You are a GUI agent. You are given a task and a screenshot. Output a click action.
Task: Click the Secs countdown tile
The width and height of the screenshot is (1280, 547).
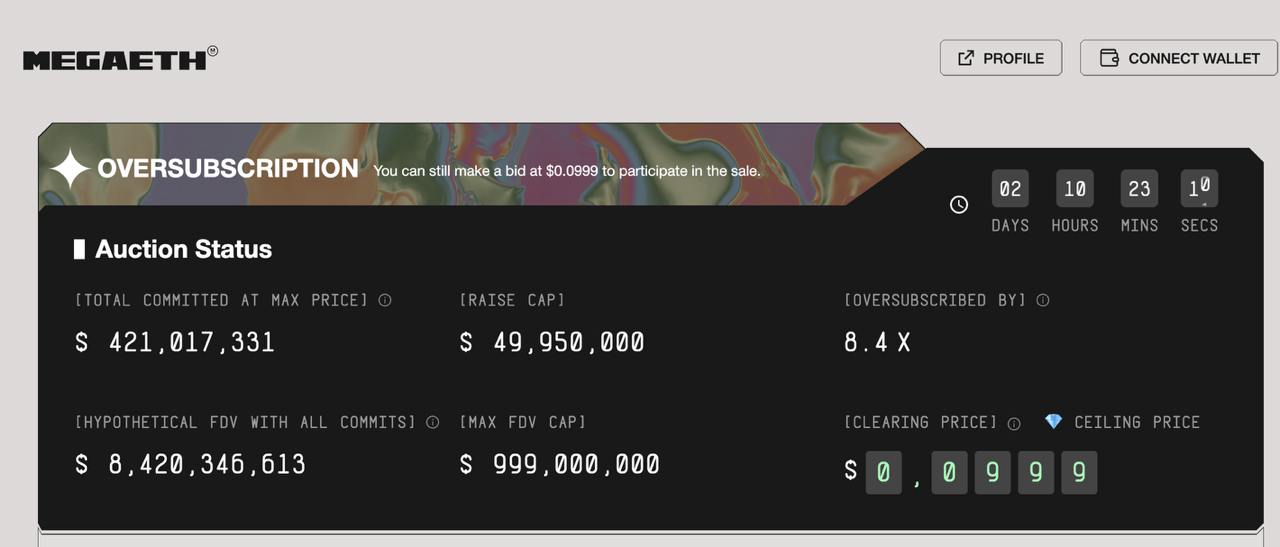pyautogui.click(x=1199, y=189)
